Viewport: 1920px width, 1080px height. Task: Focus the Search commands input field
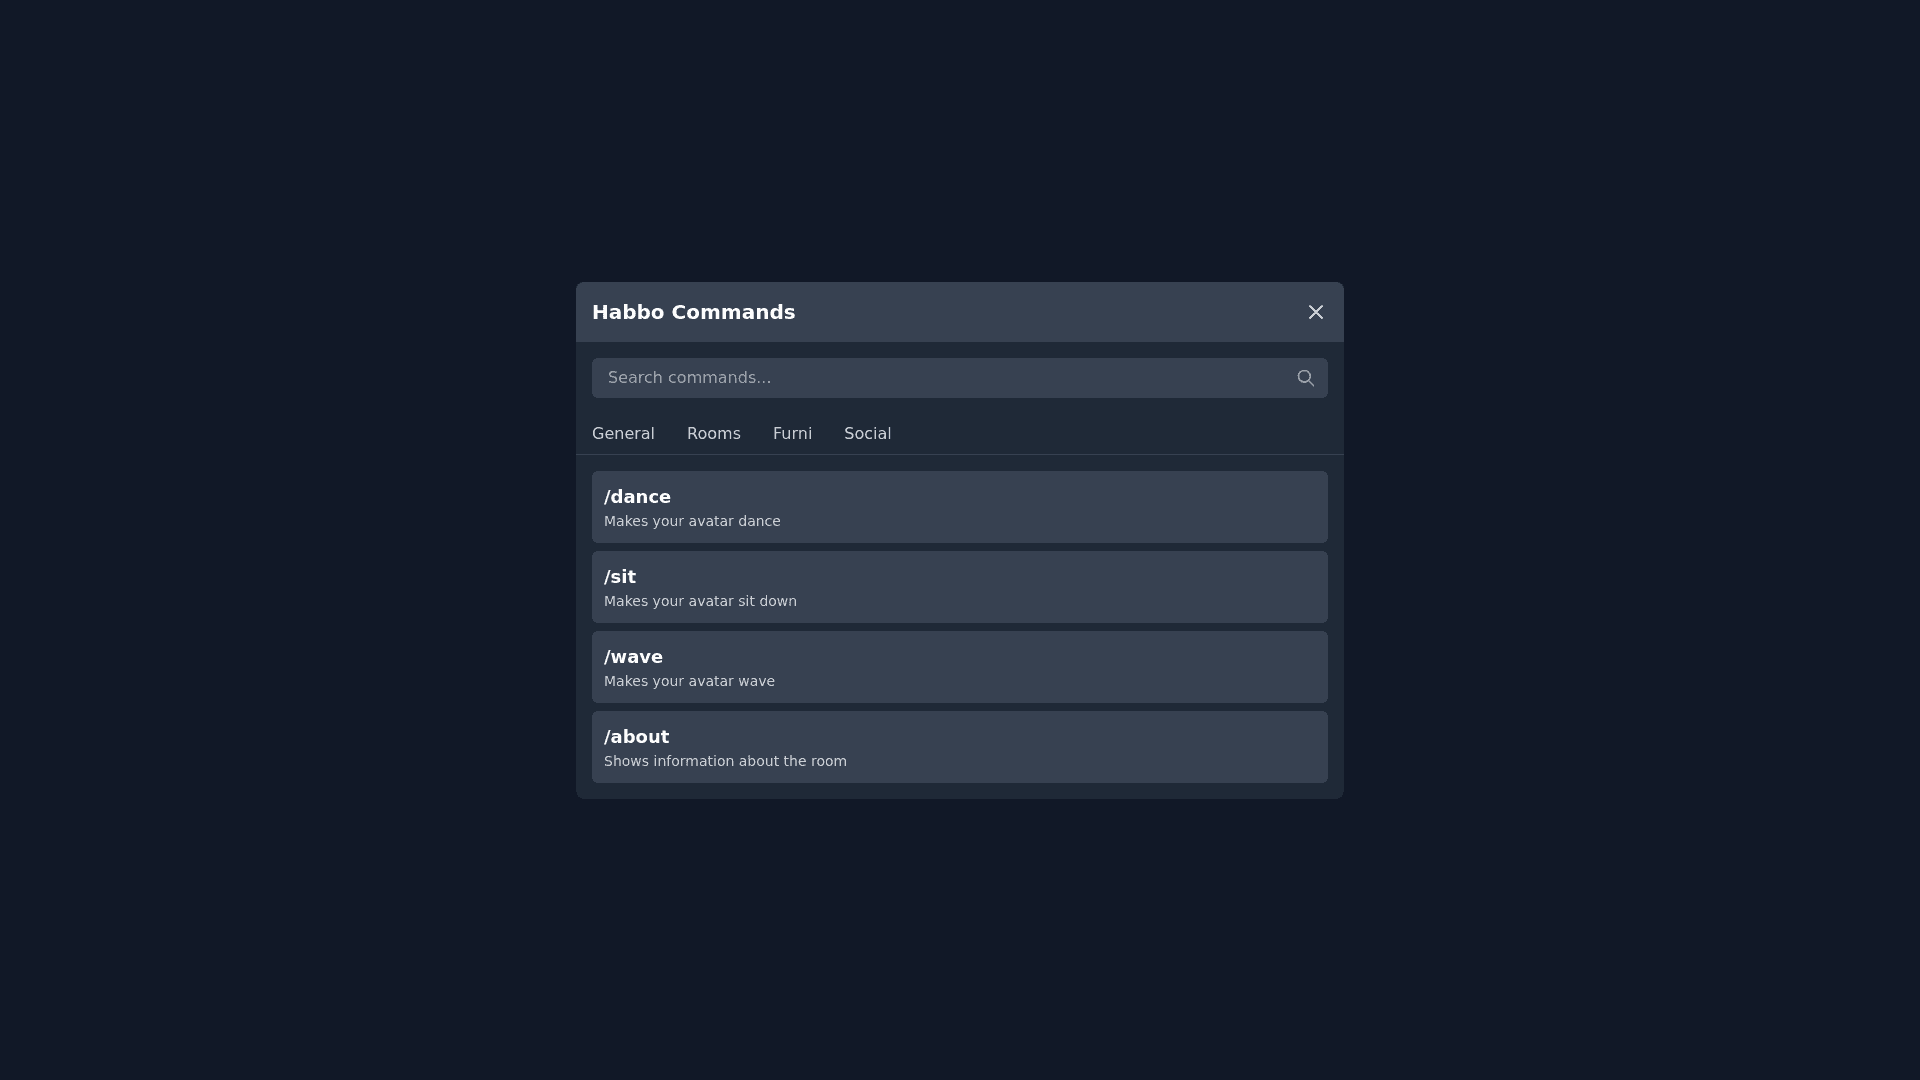click(x=940, y=378)
